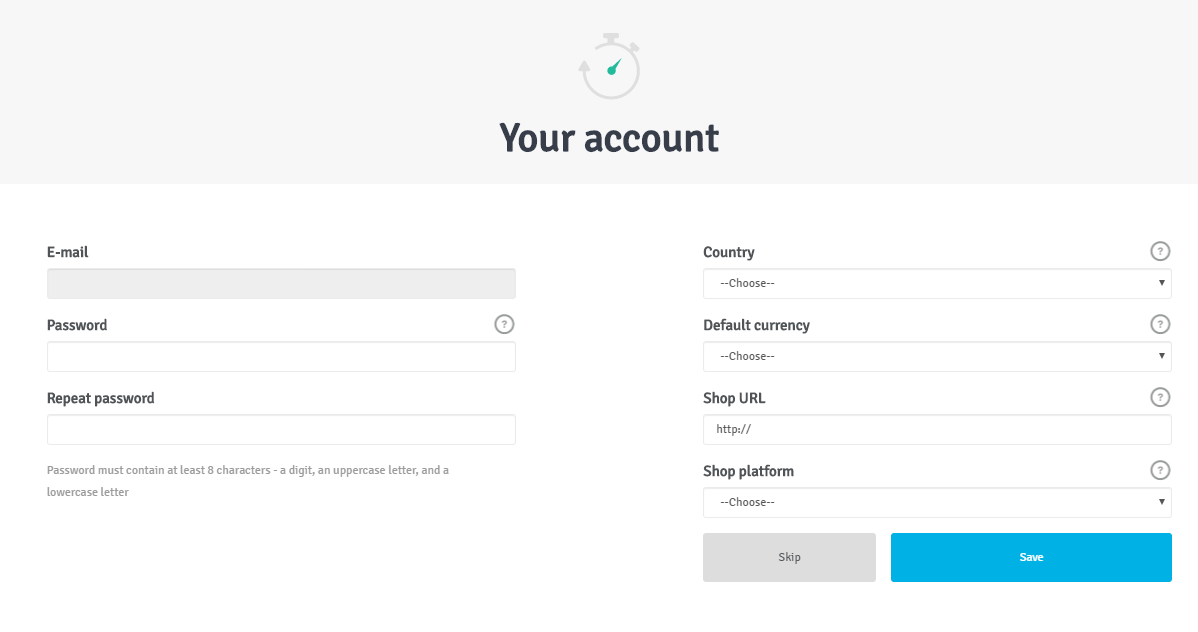Click the greyed-out E-mail field
The width and height of the screenshot is (1198, 632).
[281, 284]
